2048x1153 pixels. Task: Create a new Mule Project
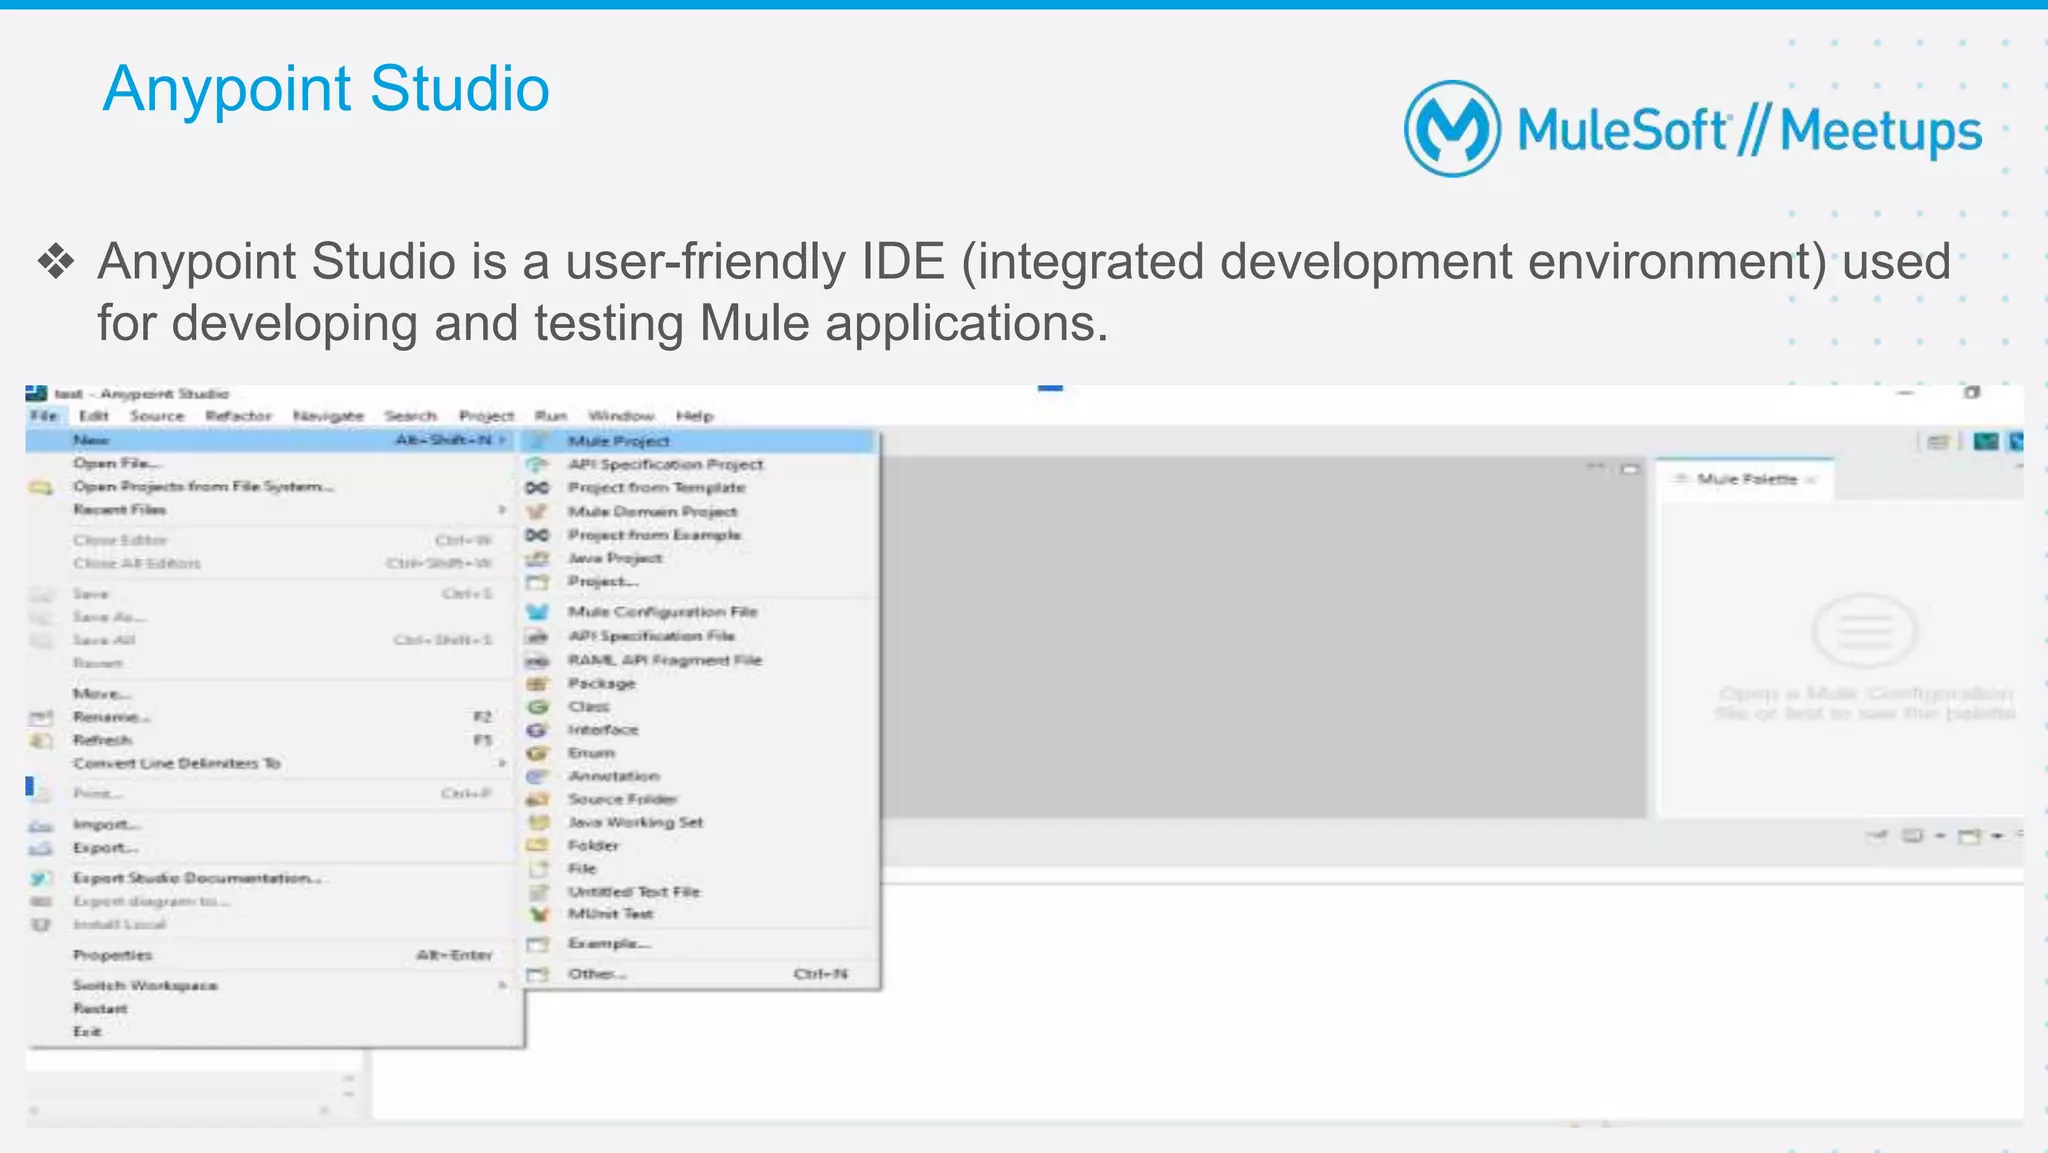pyautogui.click(x=698, y=441)
